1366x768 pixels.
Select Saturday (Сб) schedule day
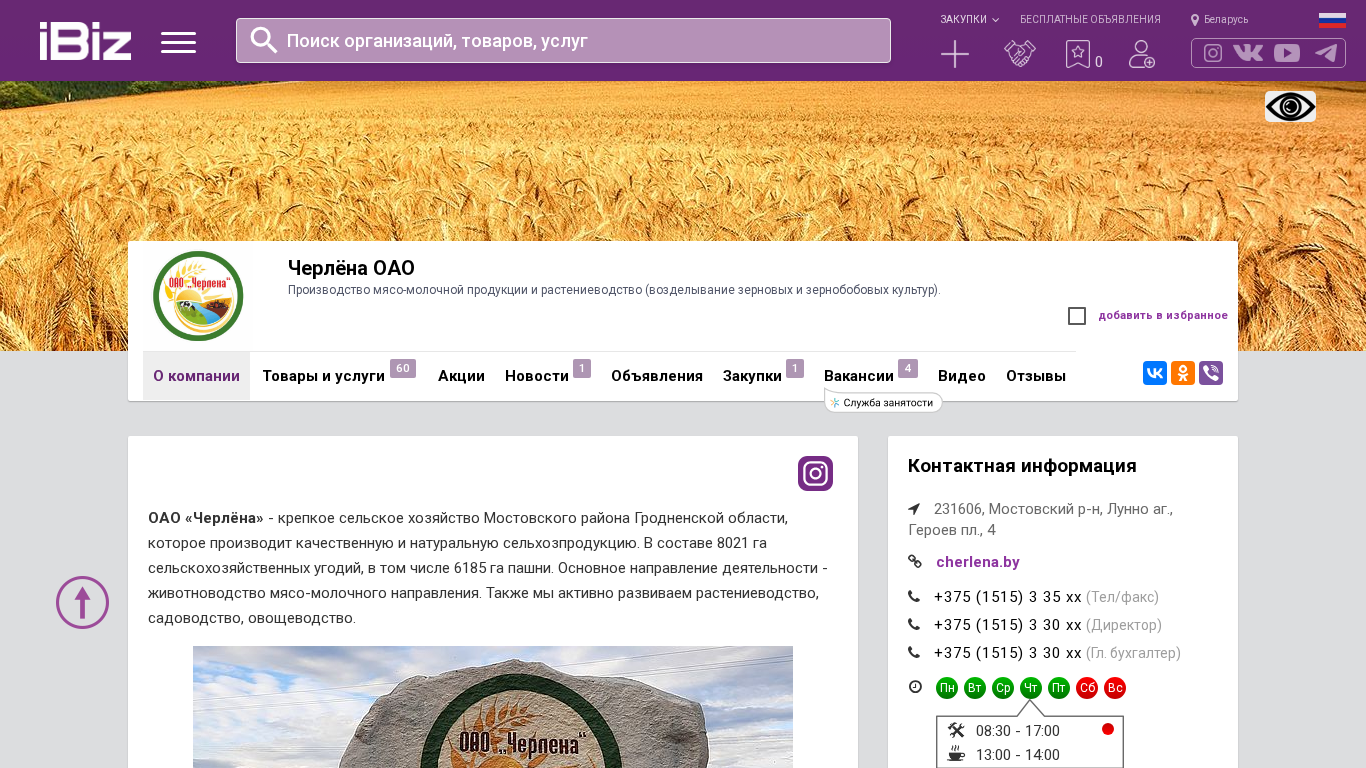click(x=1087, y=688)
